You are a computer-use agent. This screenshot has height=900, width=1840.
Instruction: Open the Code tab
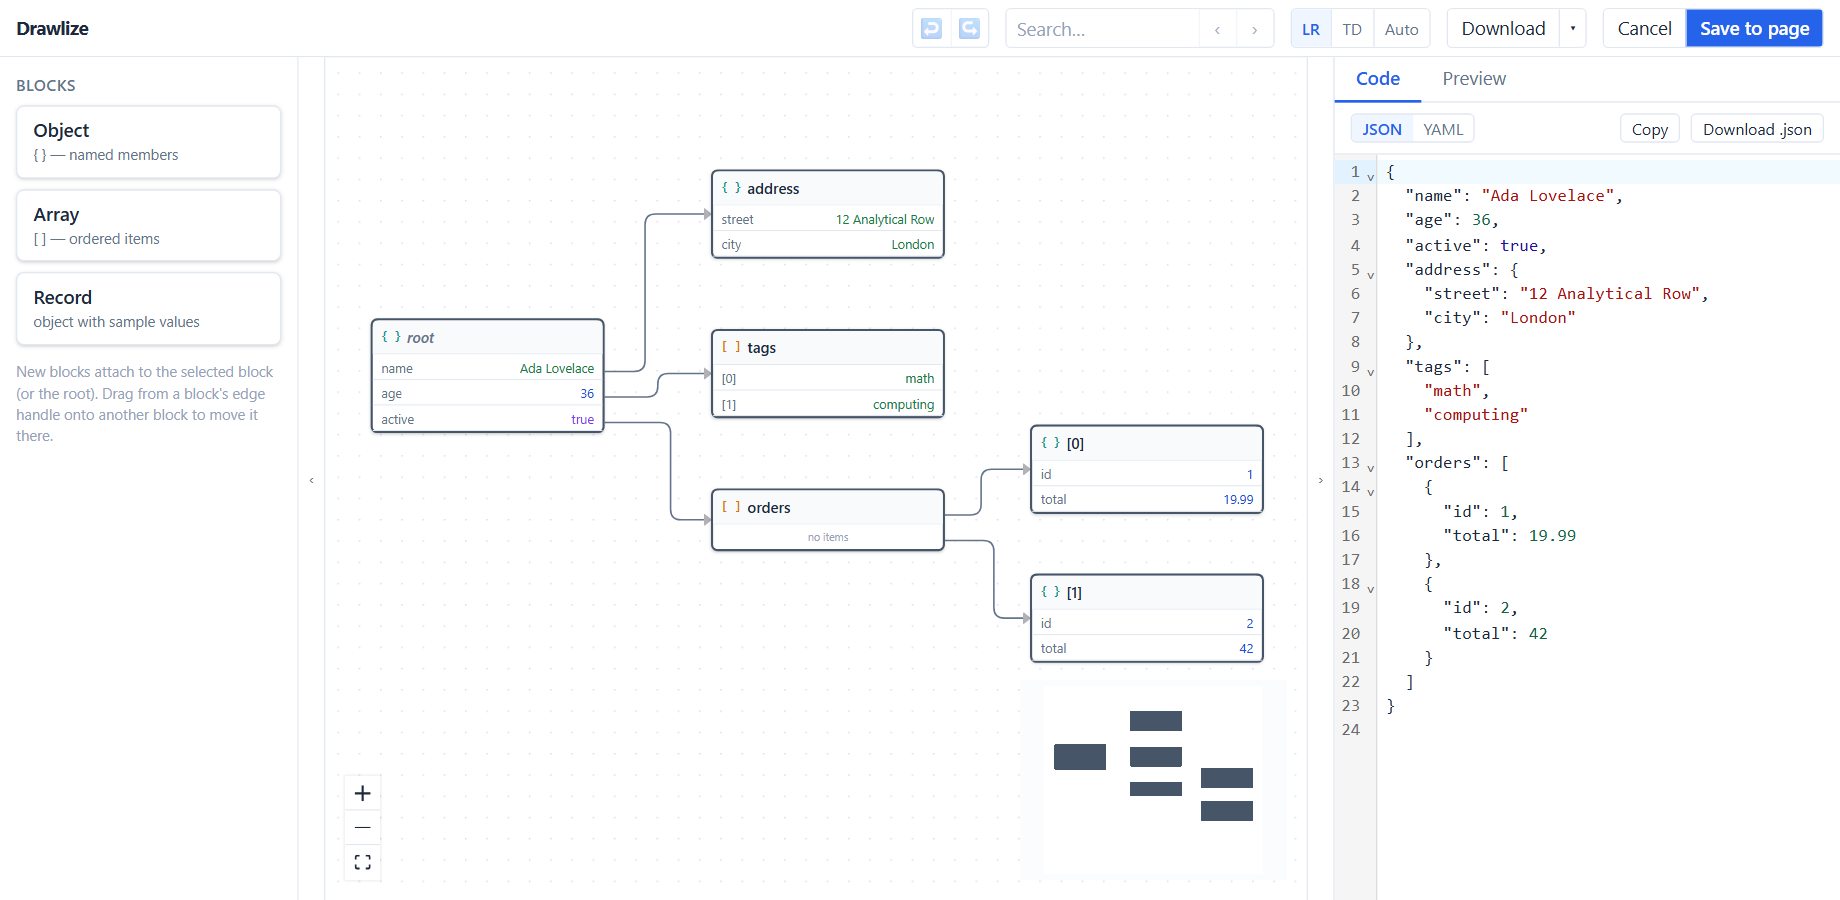click(x=1378, y=79)
